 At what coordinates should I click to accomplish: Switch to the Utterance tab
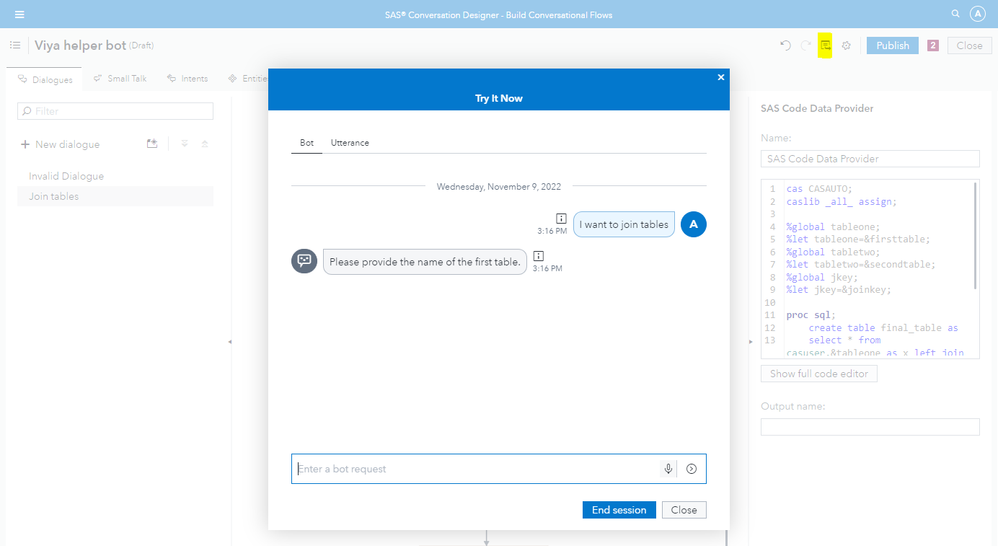349,143
